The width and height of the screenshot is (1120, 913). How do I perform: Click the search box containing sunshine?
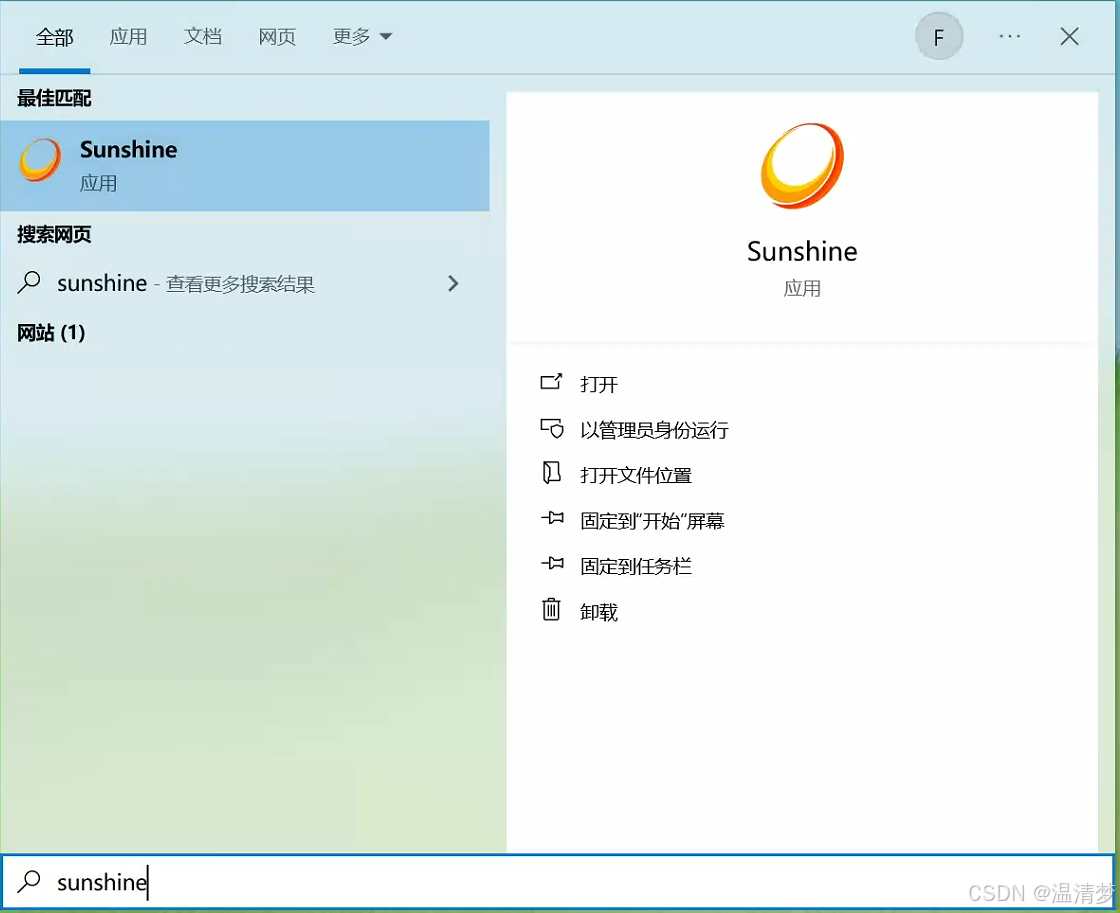pos(557,882)
